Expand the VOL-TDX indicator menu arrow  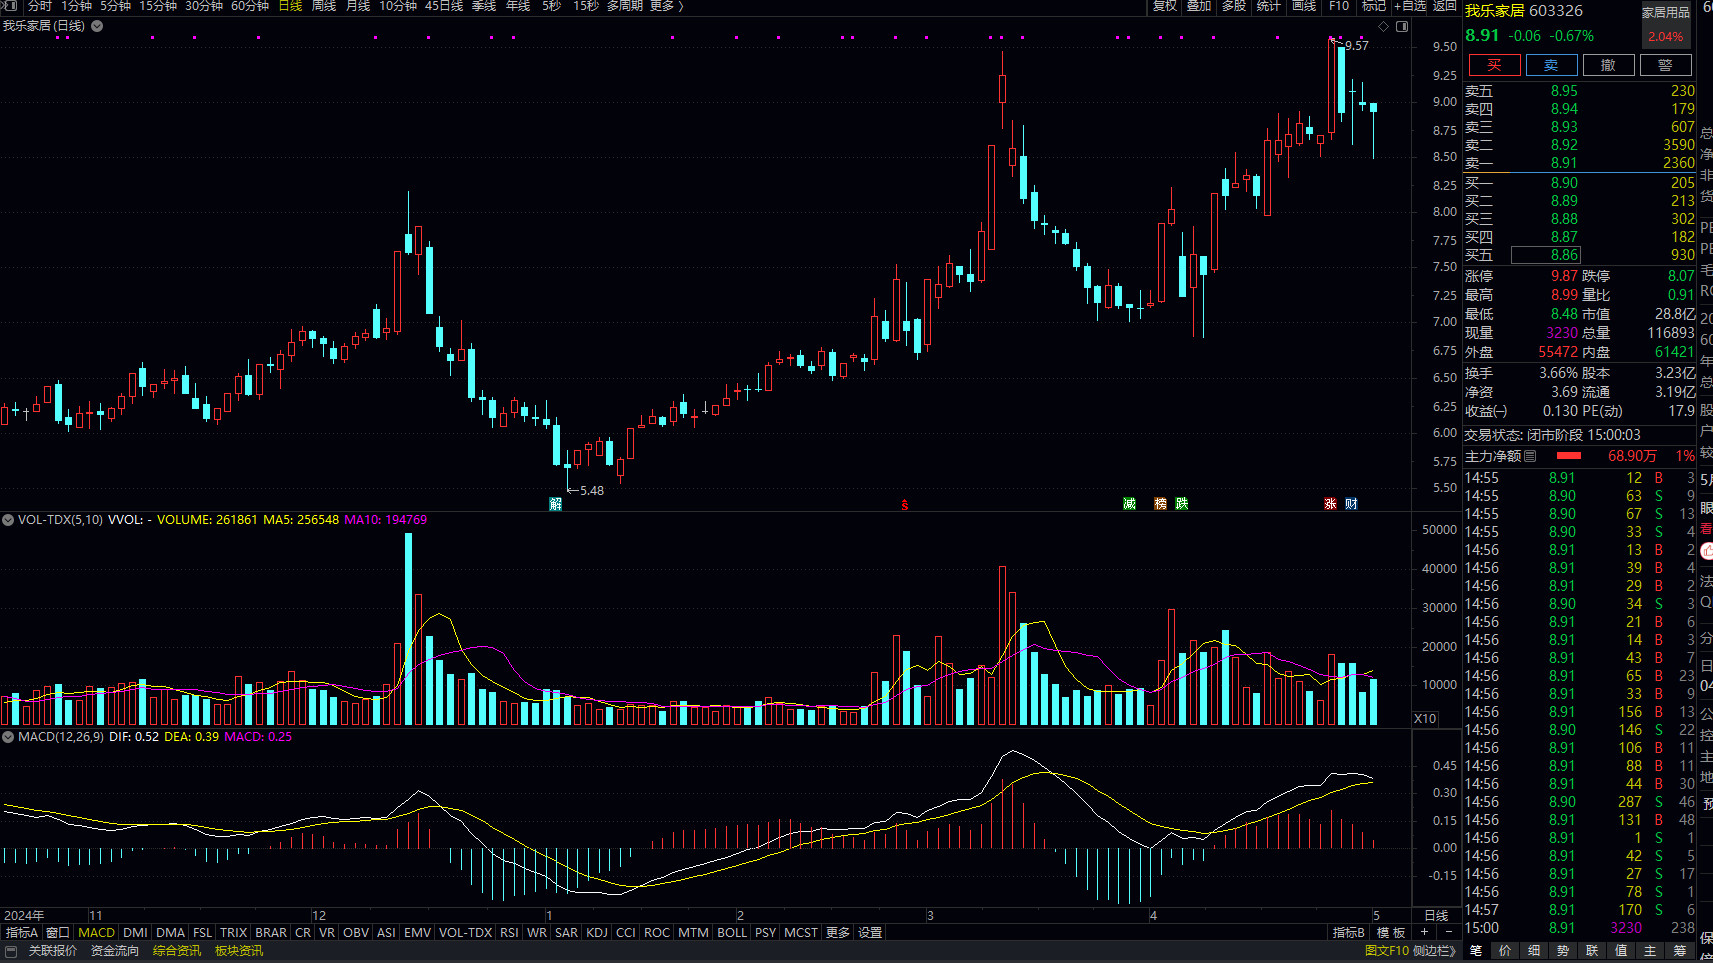click(8, 520)
